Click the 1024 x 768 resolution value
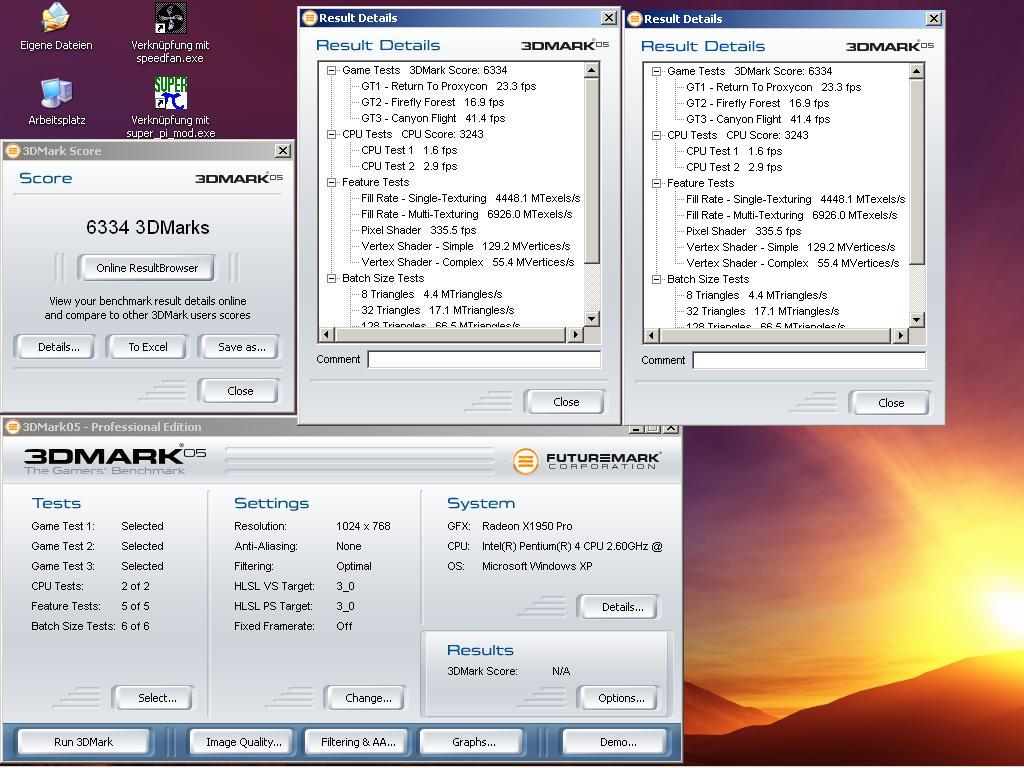 pos(363,526)
